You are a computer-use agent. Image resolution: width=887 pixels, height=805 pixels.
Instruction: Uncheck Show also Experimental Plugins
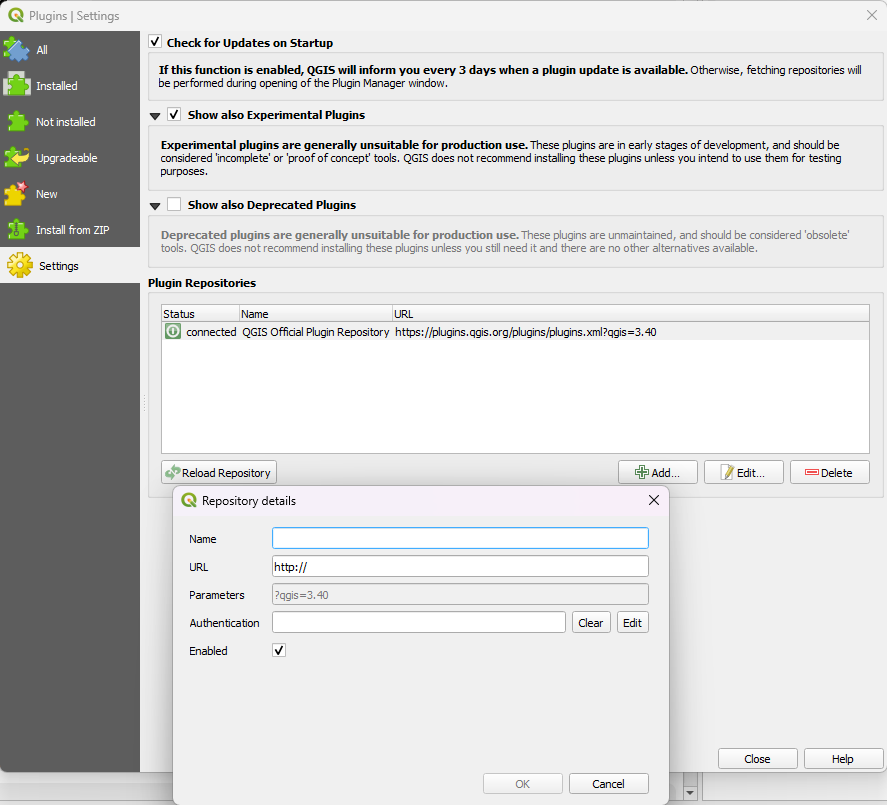tap(174, 114)
